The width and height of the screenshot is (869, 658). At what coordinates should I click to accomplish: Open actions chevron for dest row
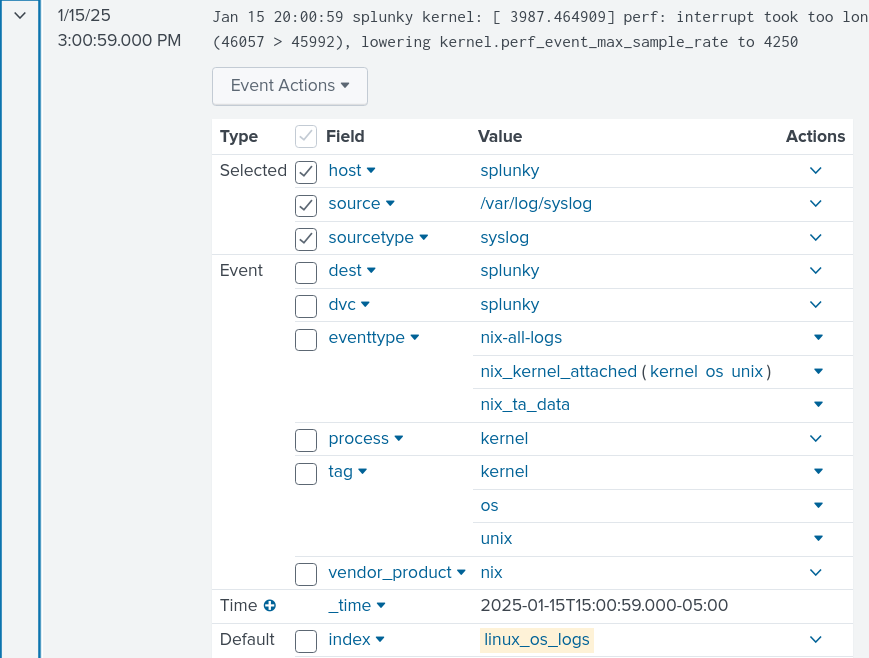click(x=816, y=271)
